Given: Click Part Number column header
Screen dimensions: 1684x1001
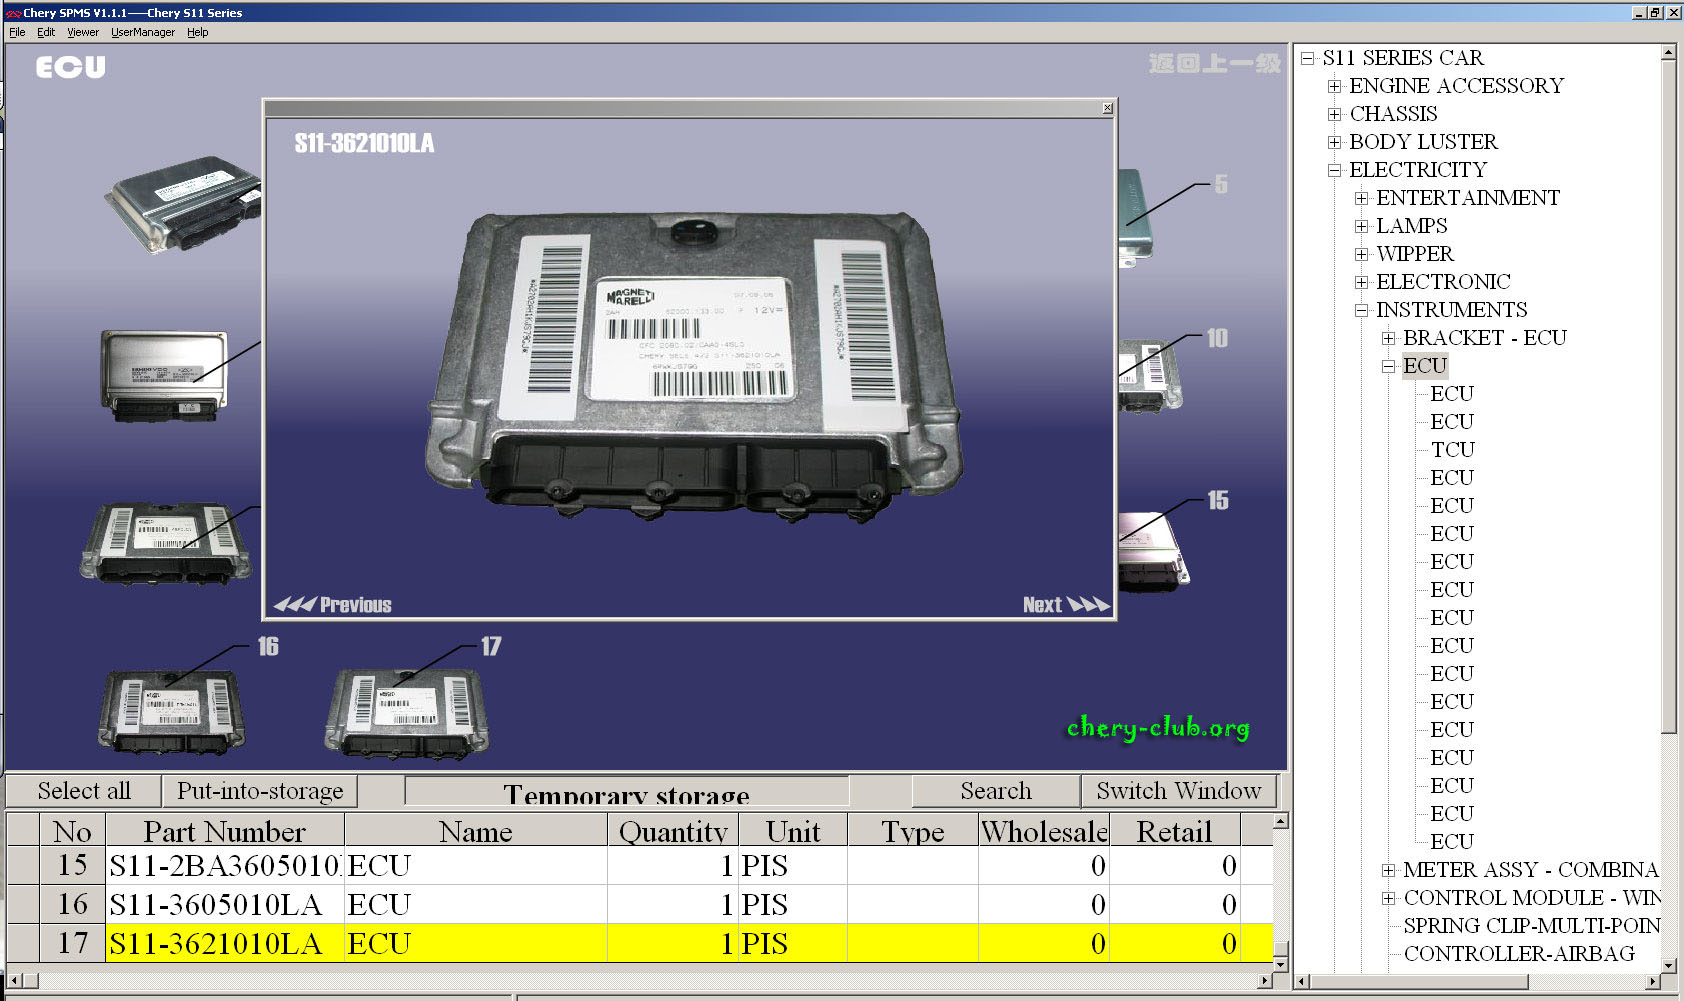Looking at the screenshot, I should coord(225,830).
